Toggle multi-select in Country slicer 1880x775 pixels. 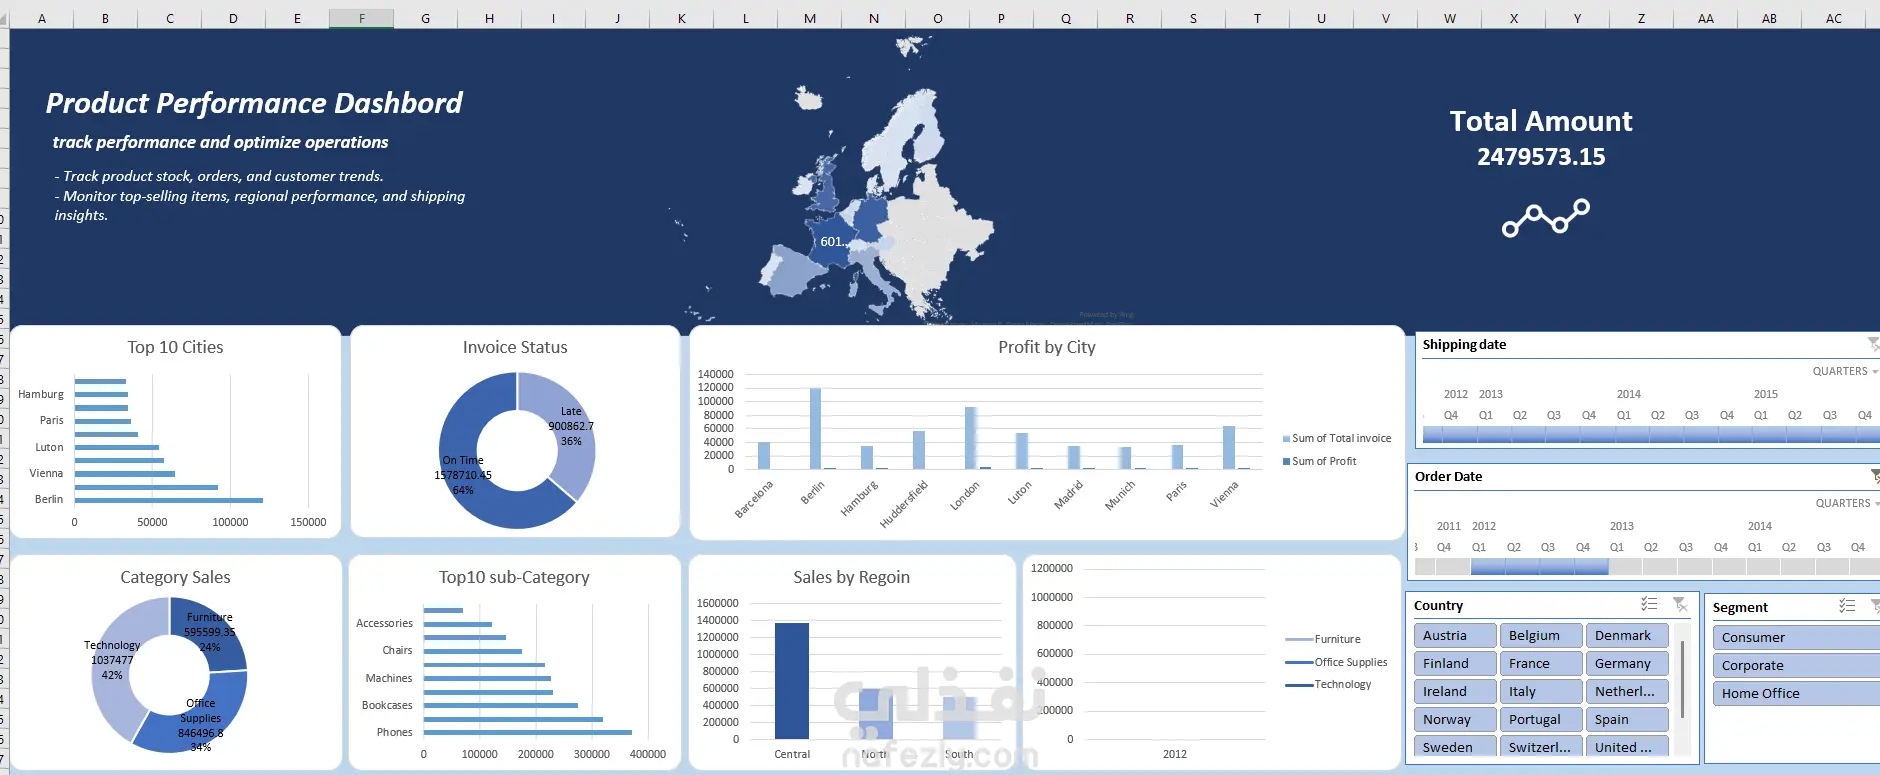[x=1649, y=604]
